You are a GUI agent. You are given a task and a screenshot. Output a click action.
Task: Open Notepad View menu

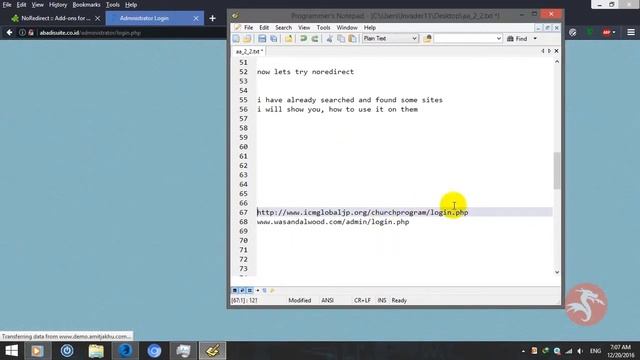(x=304, y=27)
